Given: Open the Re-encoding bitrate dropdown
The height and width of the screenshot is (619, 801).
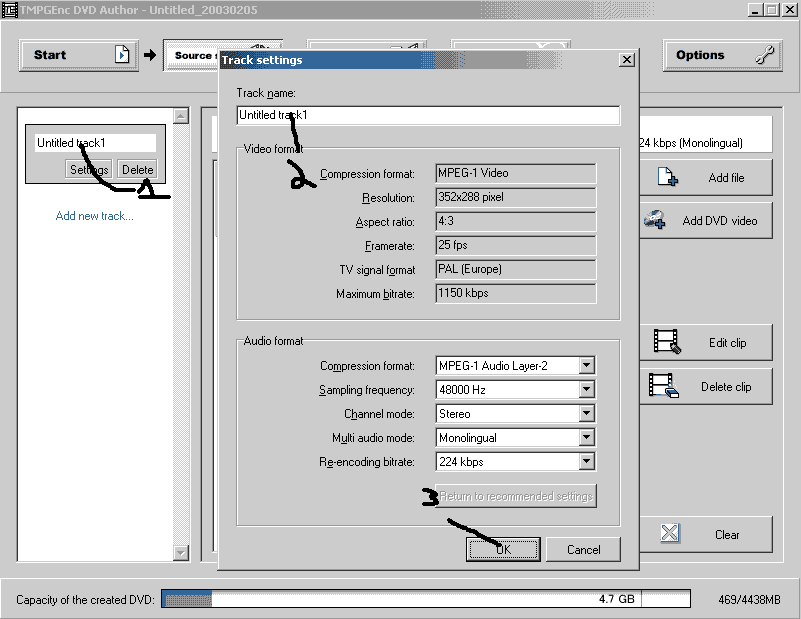Looking at the screenshot, I should [x=586, y=461].
